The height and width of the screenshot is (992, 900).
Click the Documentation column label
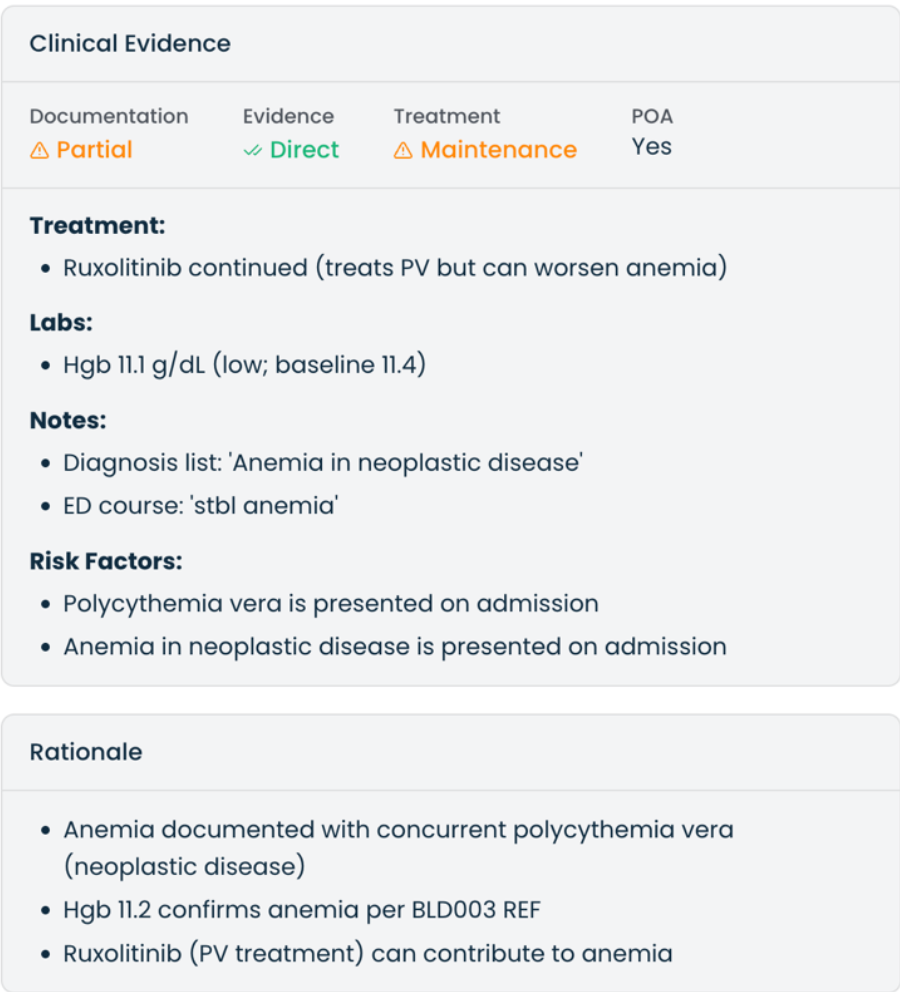109,116
